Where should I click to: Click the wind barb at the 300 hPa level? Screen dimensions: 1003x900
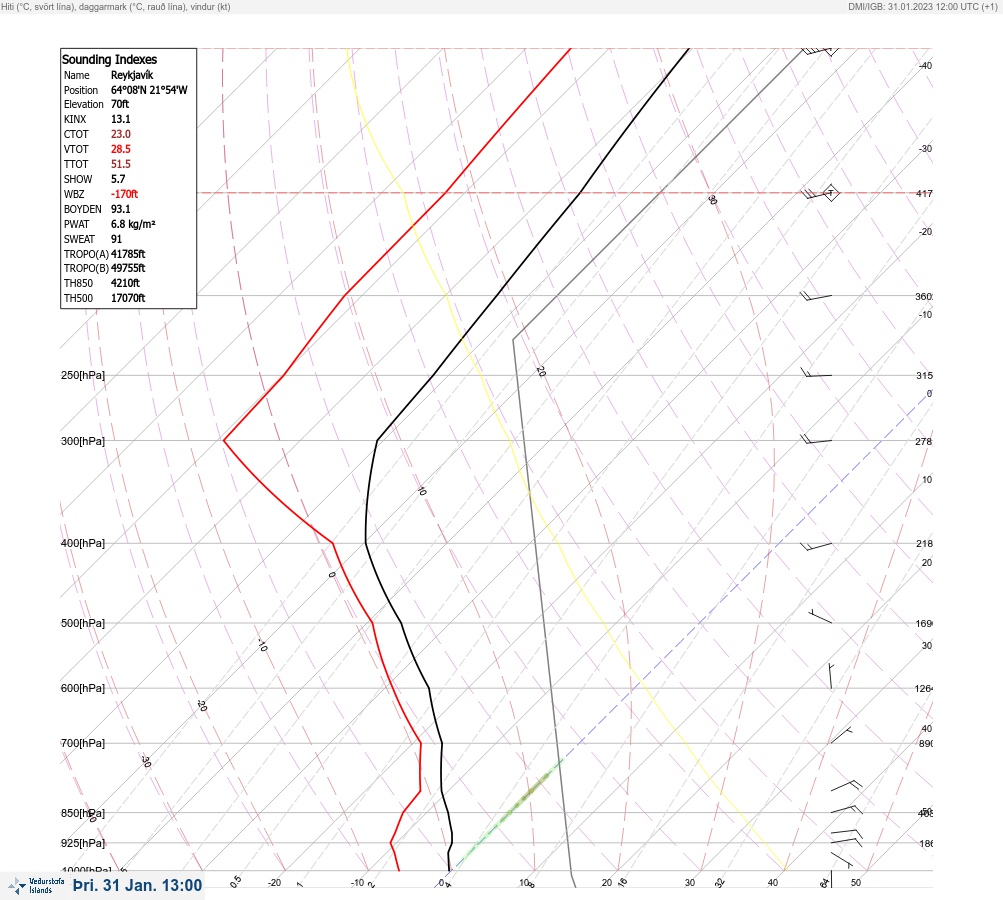coord(816,439)
